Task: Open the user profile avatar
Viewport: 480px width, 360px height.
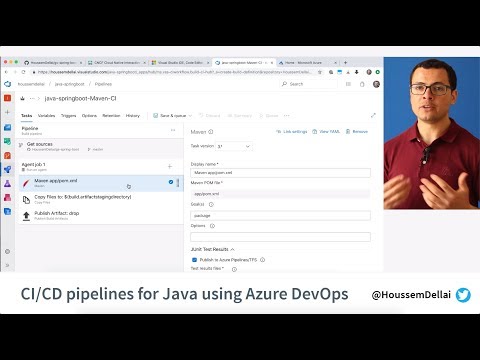Action: pos(376,84)
